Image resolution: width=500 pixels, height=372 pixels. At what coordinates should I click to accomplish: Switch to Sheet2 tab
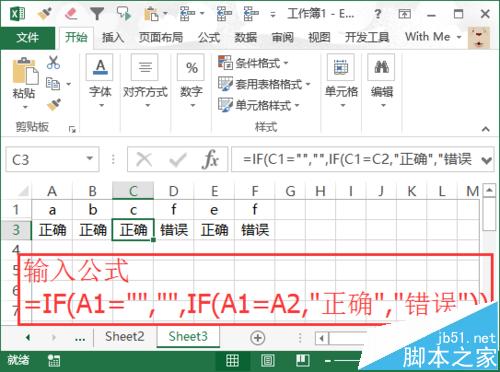click(125, 337)
